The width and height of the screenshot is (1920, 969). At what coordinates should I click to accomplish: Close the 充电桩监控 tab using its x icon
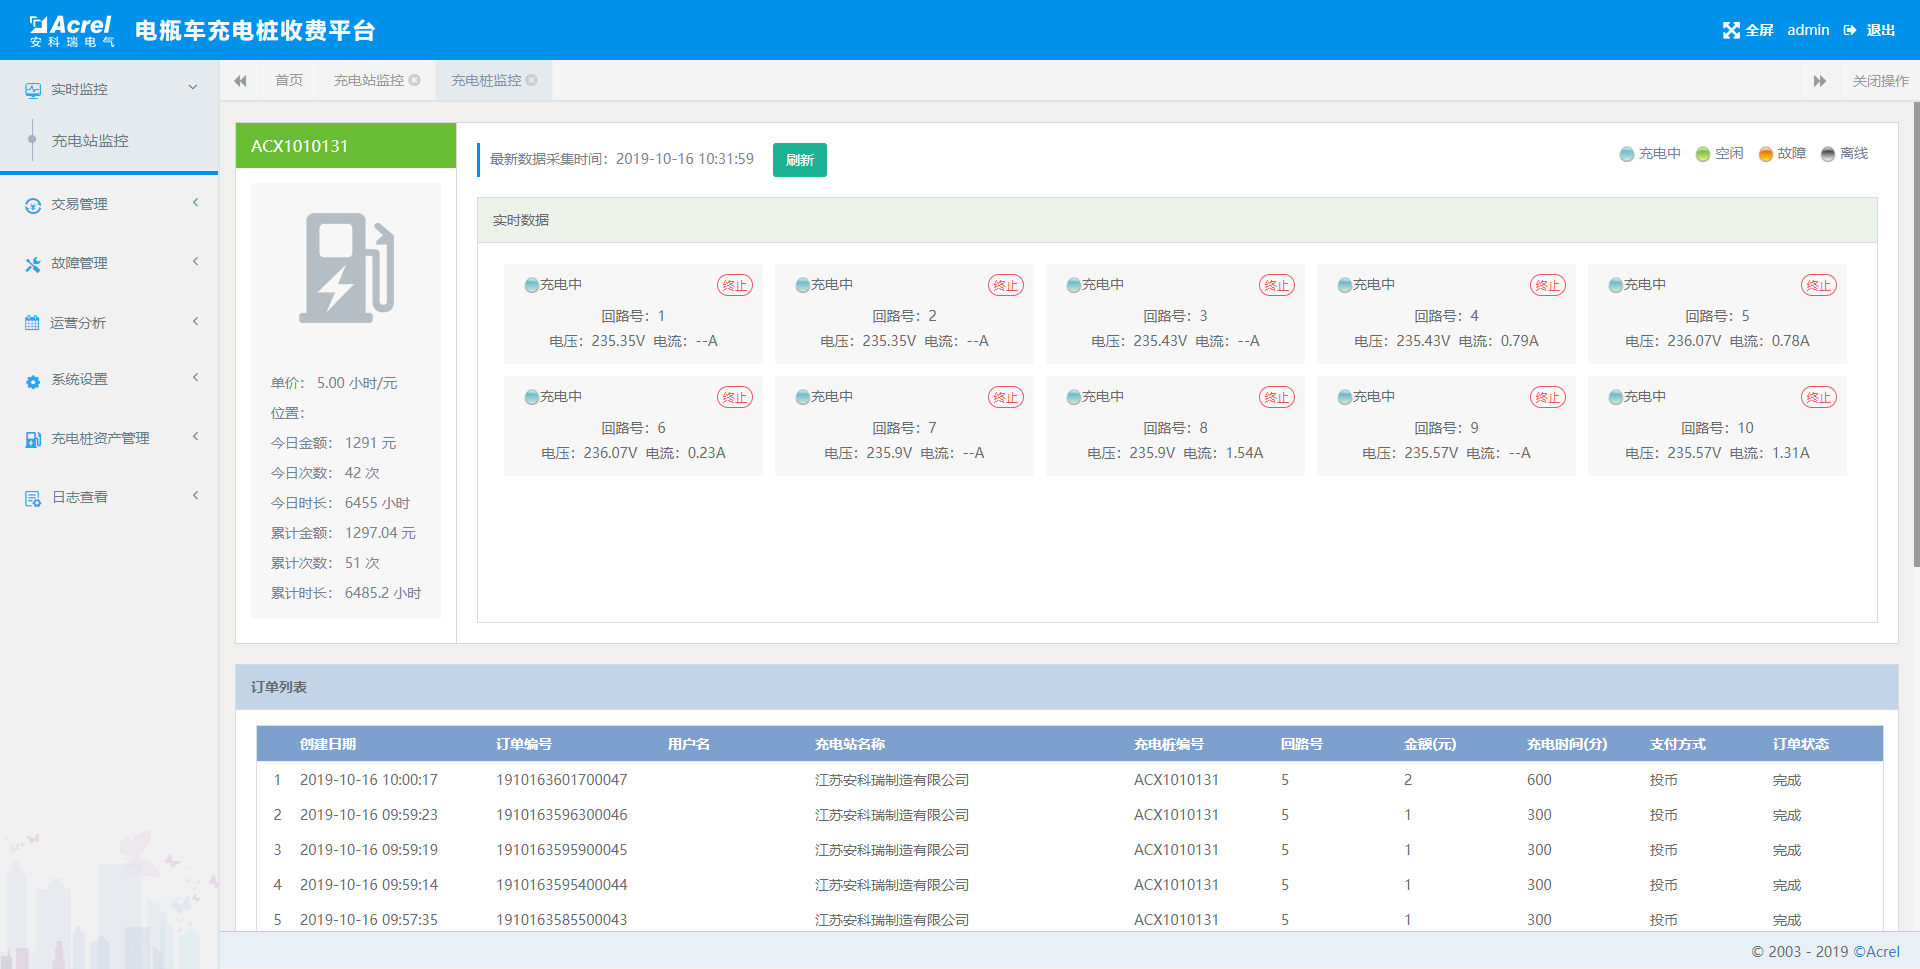(x=532, y=80)
